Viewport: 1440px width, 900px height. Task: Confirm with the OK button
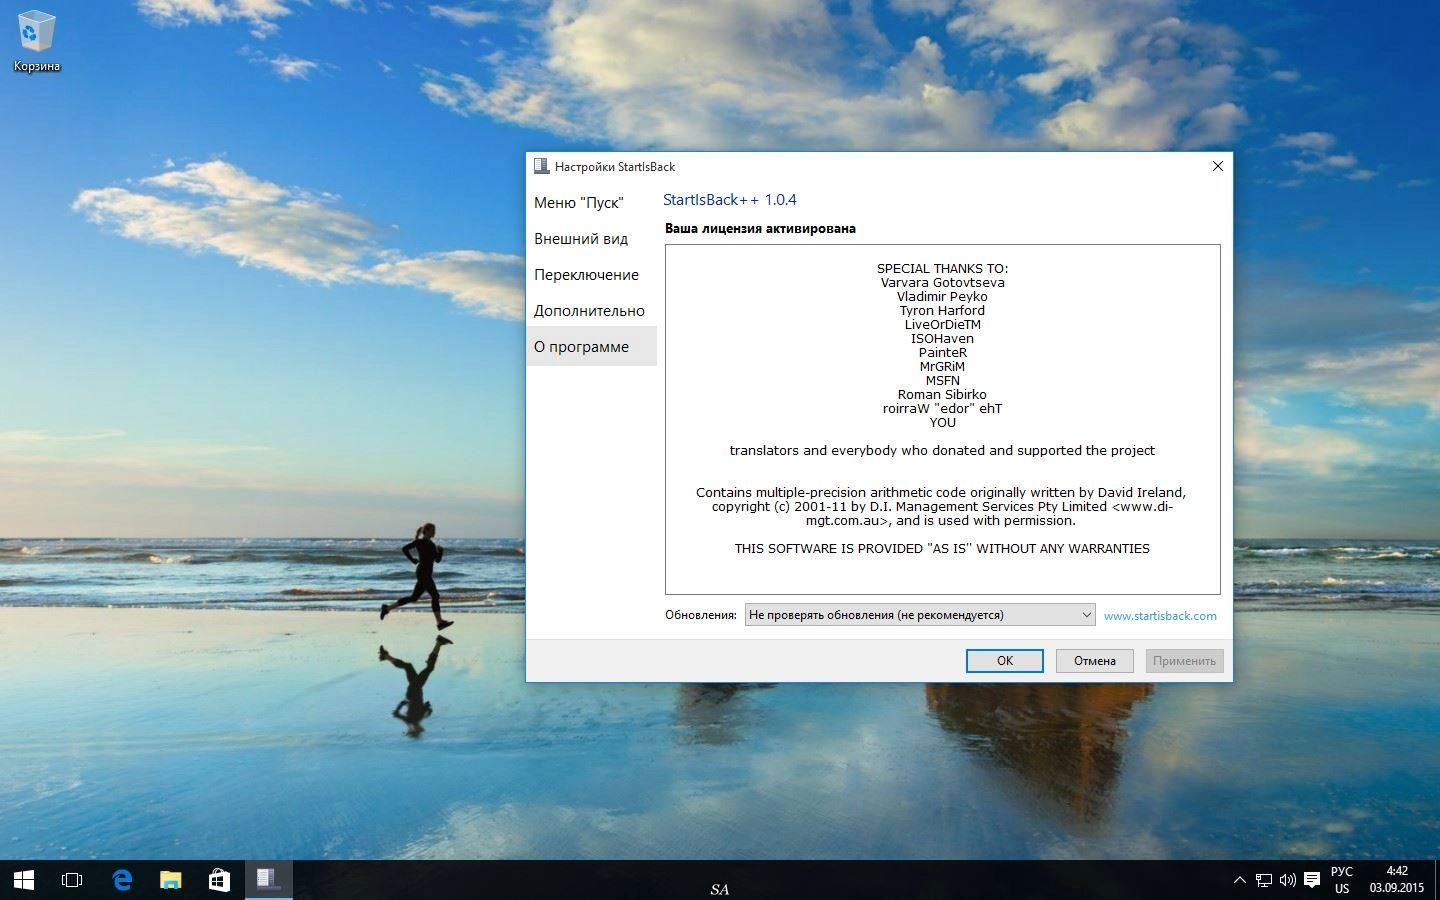pos(1005,661)
